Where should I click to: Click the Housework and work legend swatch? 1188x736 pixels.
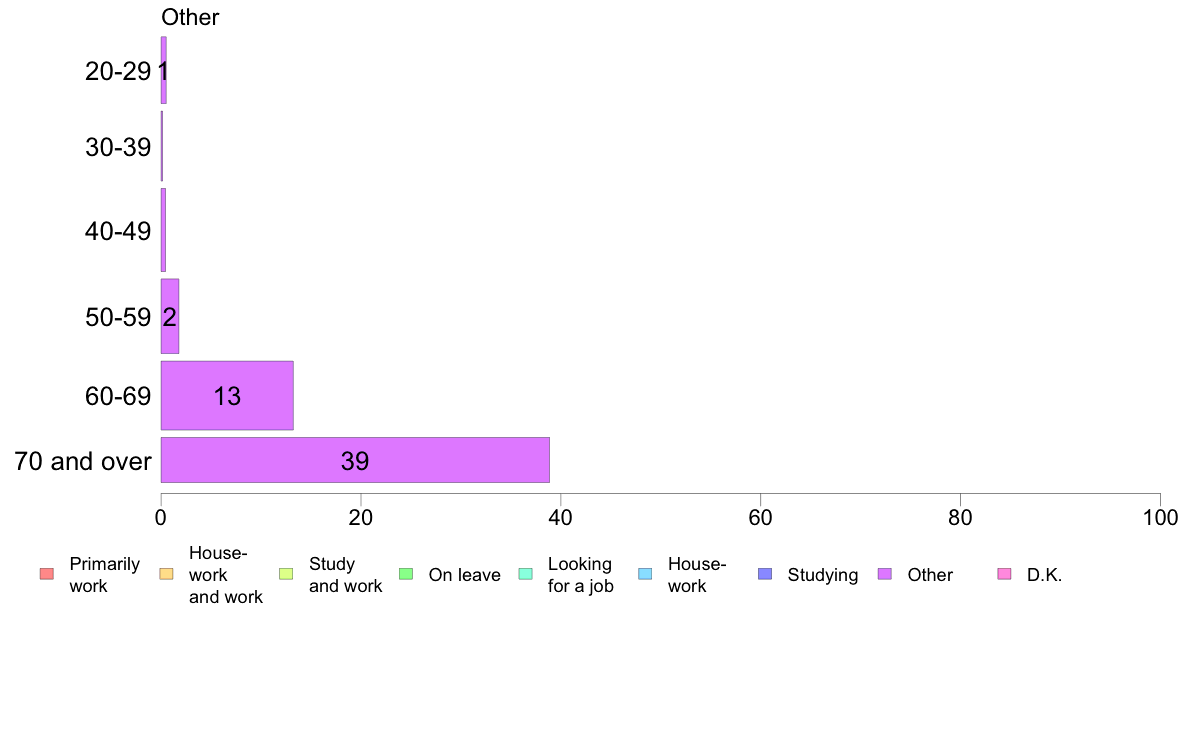point(167,575)
